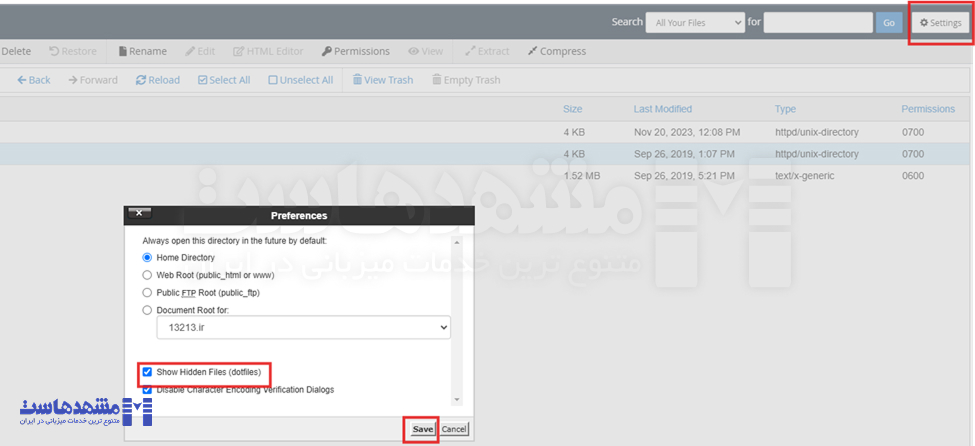Close the Preferences dialog with X
975x446 pixels.
pyautogui.click(x=139, y=213)
